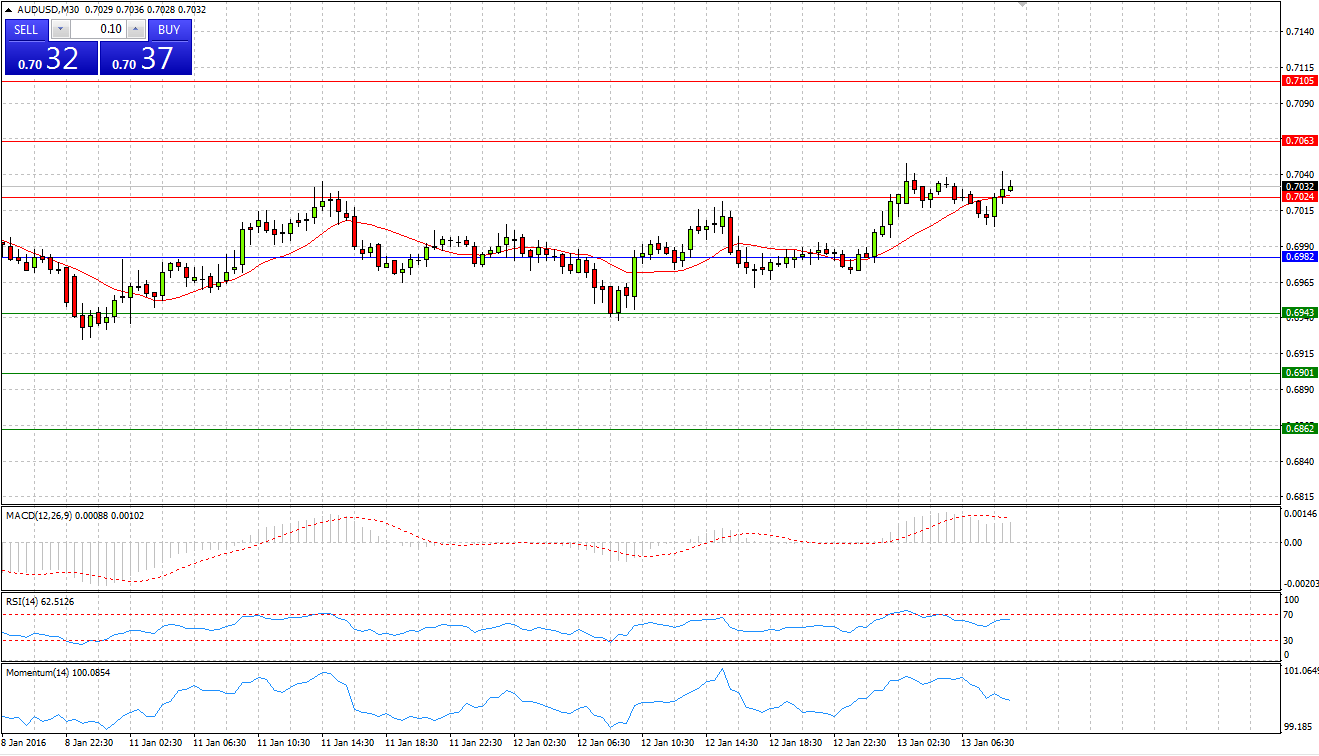This screenshot has width=1319, height=756.
Task: Click the 8 Jan 2016 time axis label
Action: pyautogui.click(x=24, y=744)
